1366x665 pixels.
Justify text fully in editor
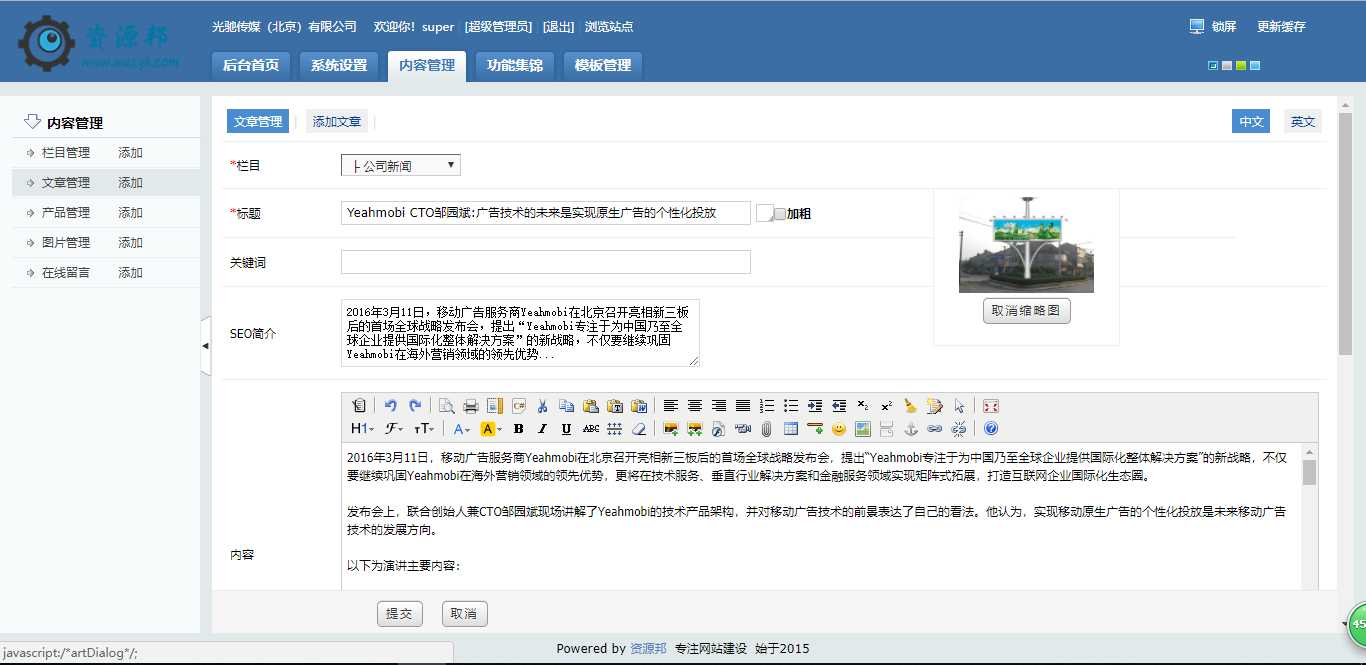click(743, 406)
